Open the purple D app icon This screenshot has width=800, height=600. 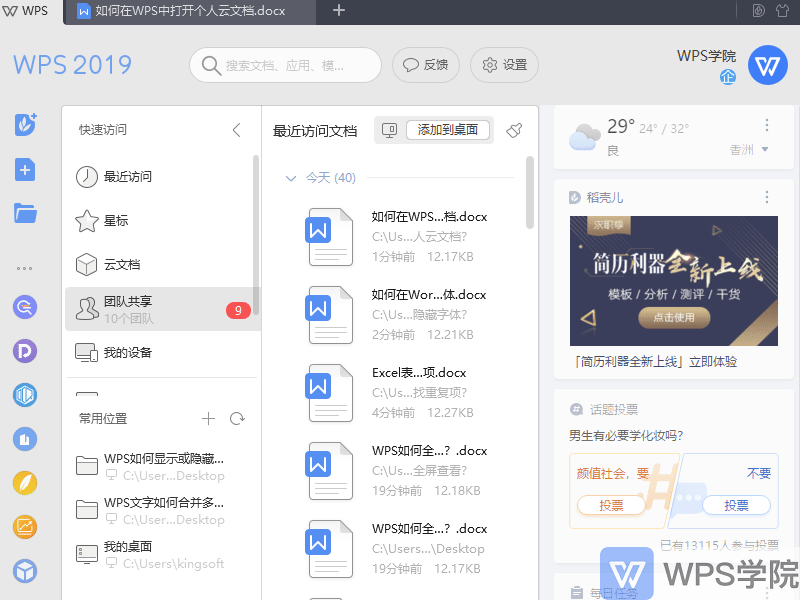pyautogui.click(x=25, y=351)
